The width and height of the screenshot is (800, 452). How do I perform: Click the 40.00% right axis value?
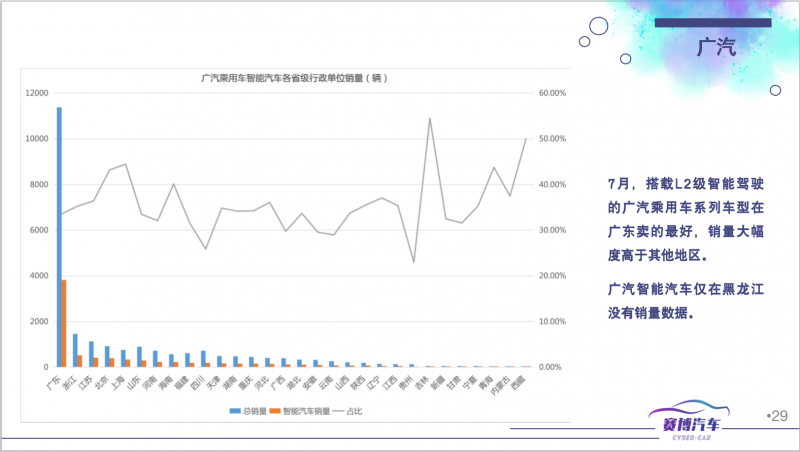coord(553,184)
